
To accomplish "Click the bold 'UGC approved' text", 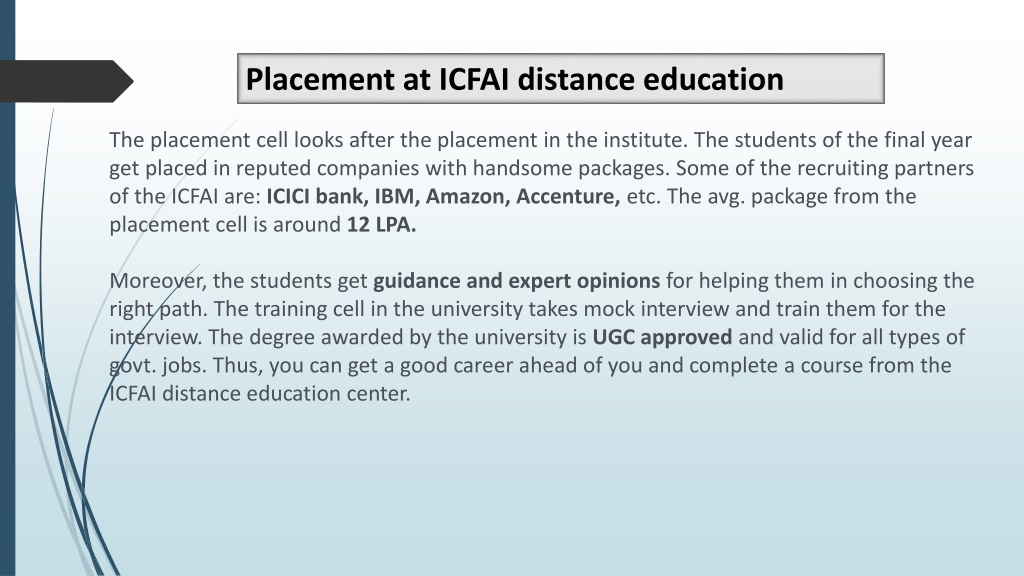I will click(662, 337).
